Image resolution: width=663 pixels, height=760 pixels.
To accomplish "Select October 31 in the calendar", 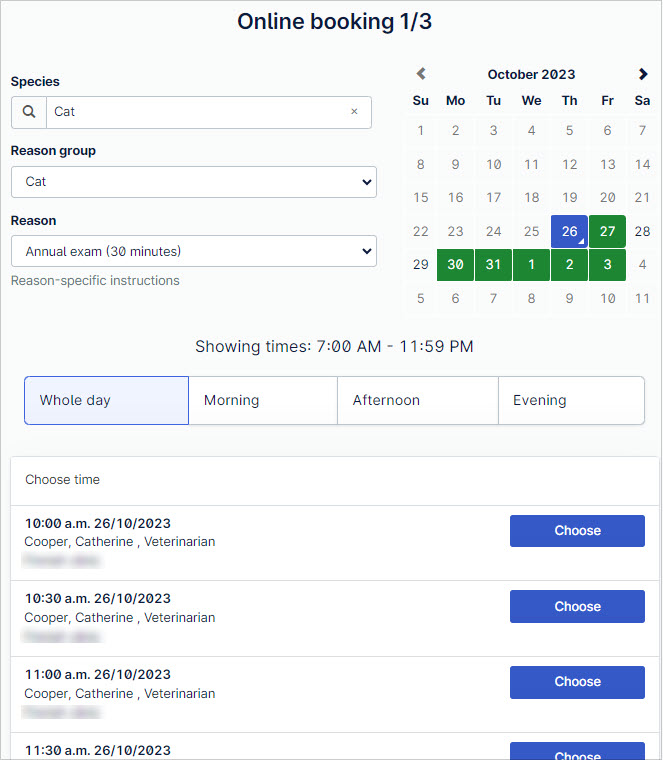I will coord(493,265).
